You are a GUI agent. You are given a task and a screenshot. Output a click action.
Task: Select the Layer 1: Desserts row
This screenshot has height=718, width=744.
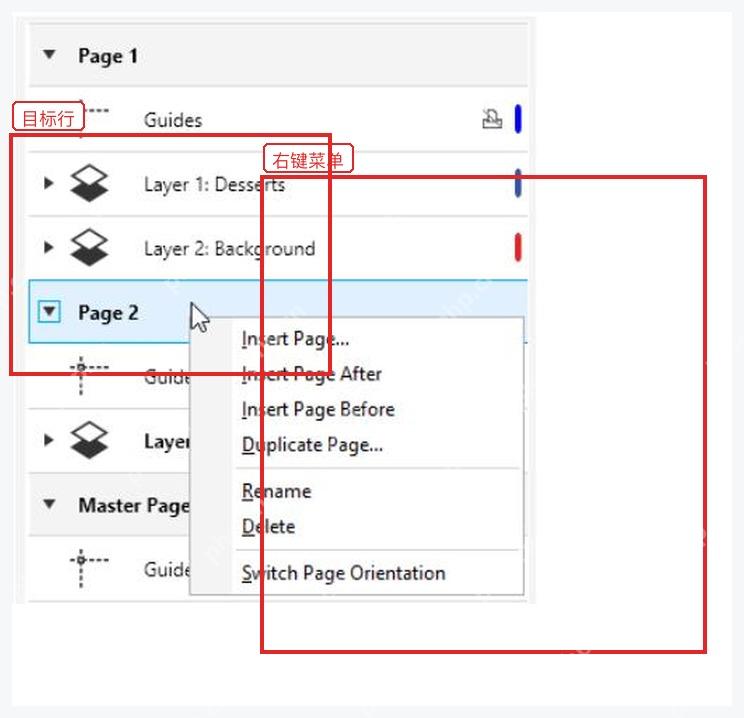click(278, 184)
